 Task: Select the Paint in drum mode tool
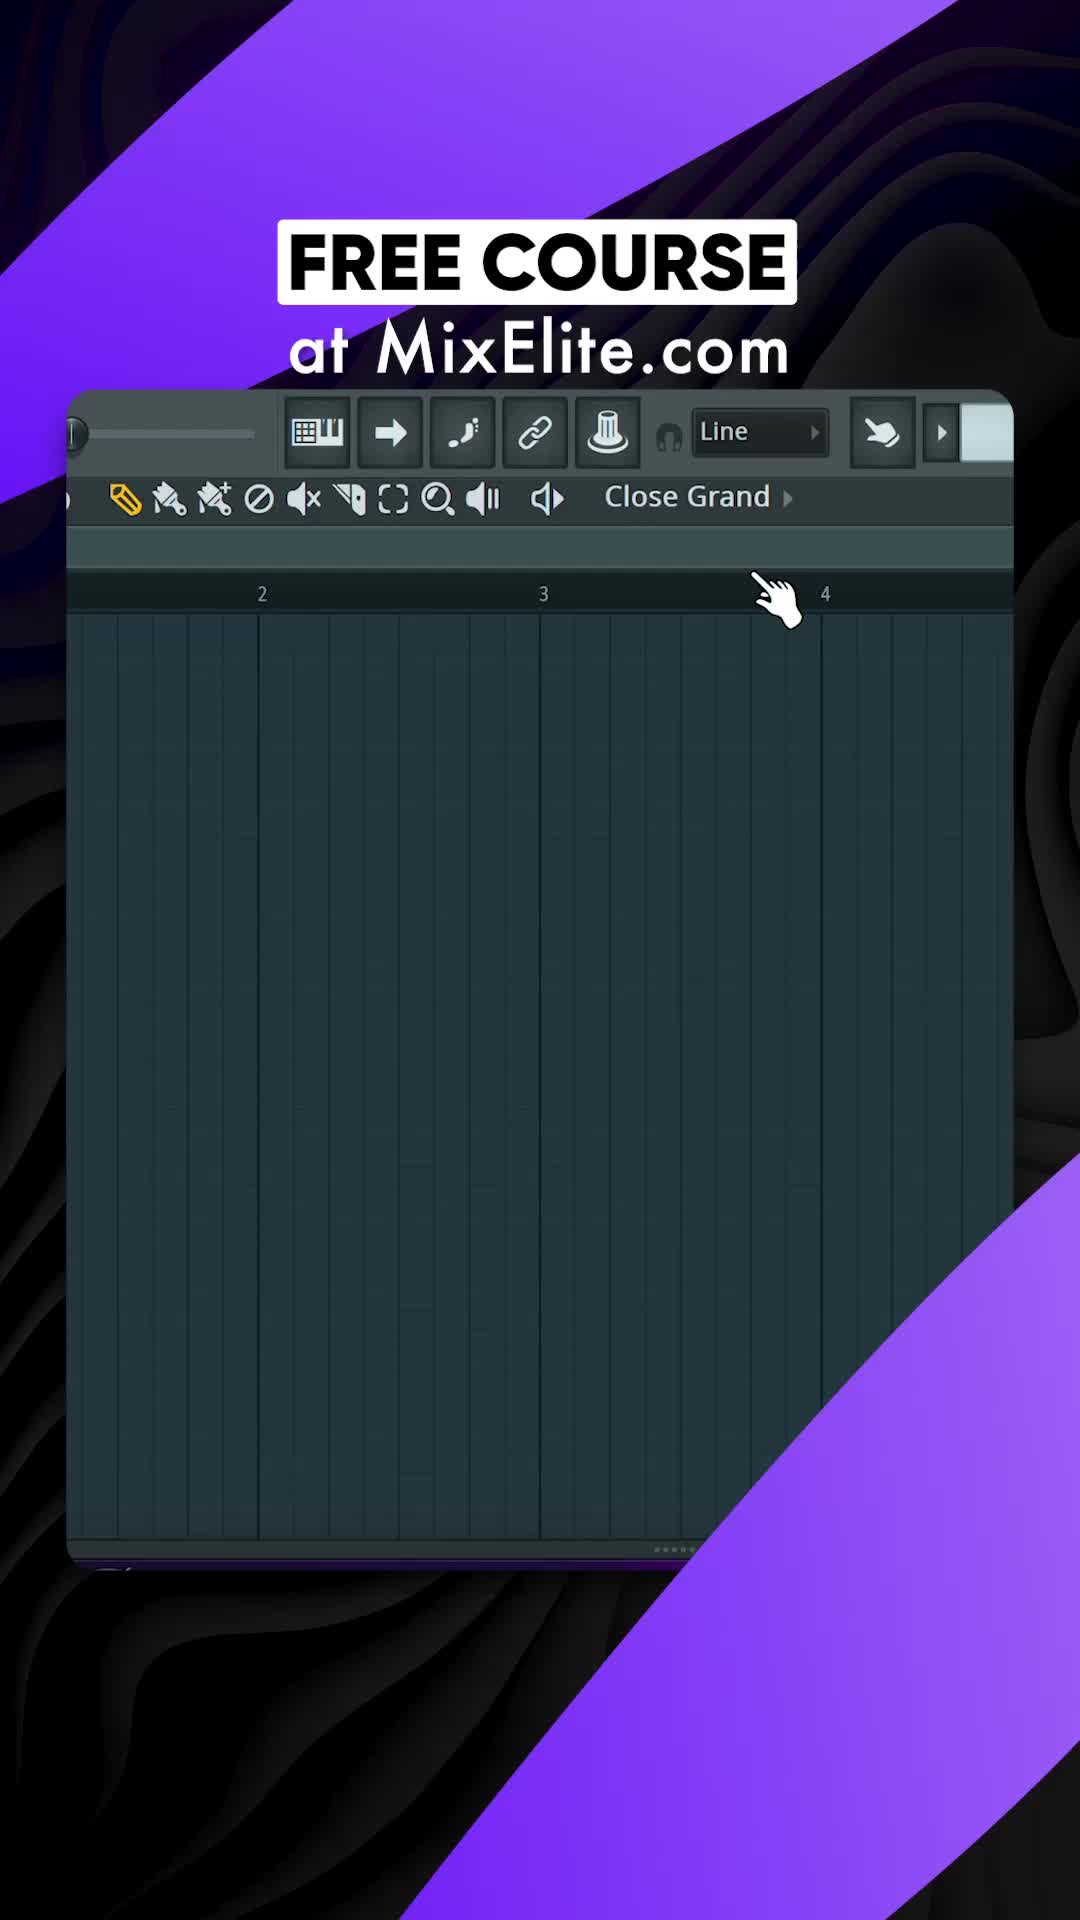pyautogui.click(x=214, y=498)
